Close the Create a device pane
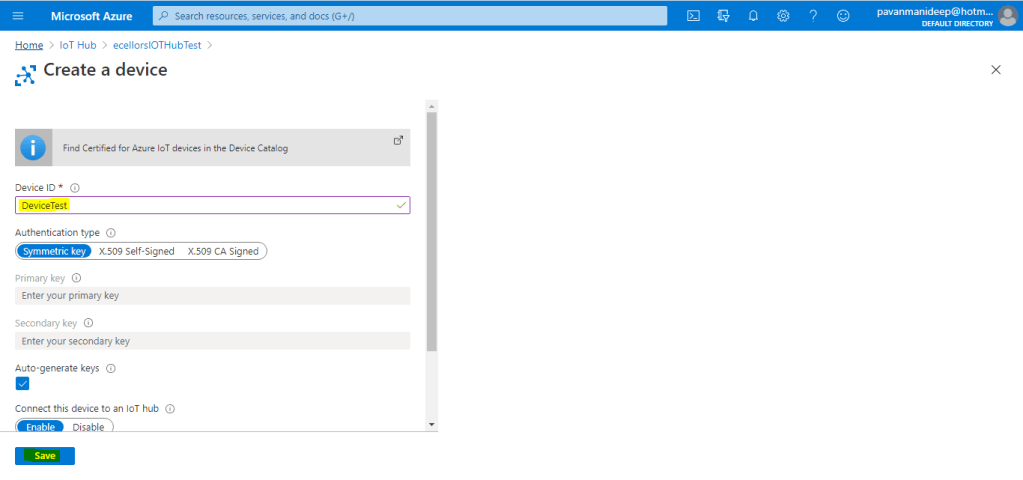Image resolution: width=1023 pixels, height=480 pixels. coord(995,70)
